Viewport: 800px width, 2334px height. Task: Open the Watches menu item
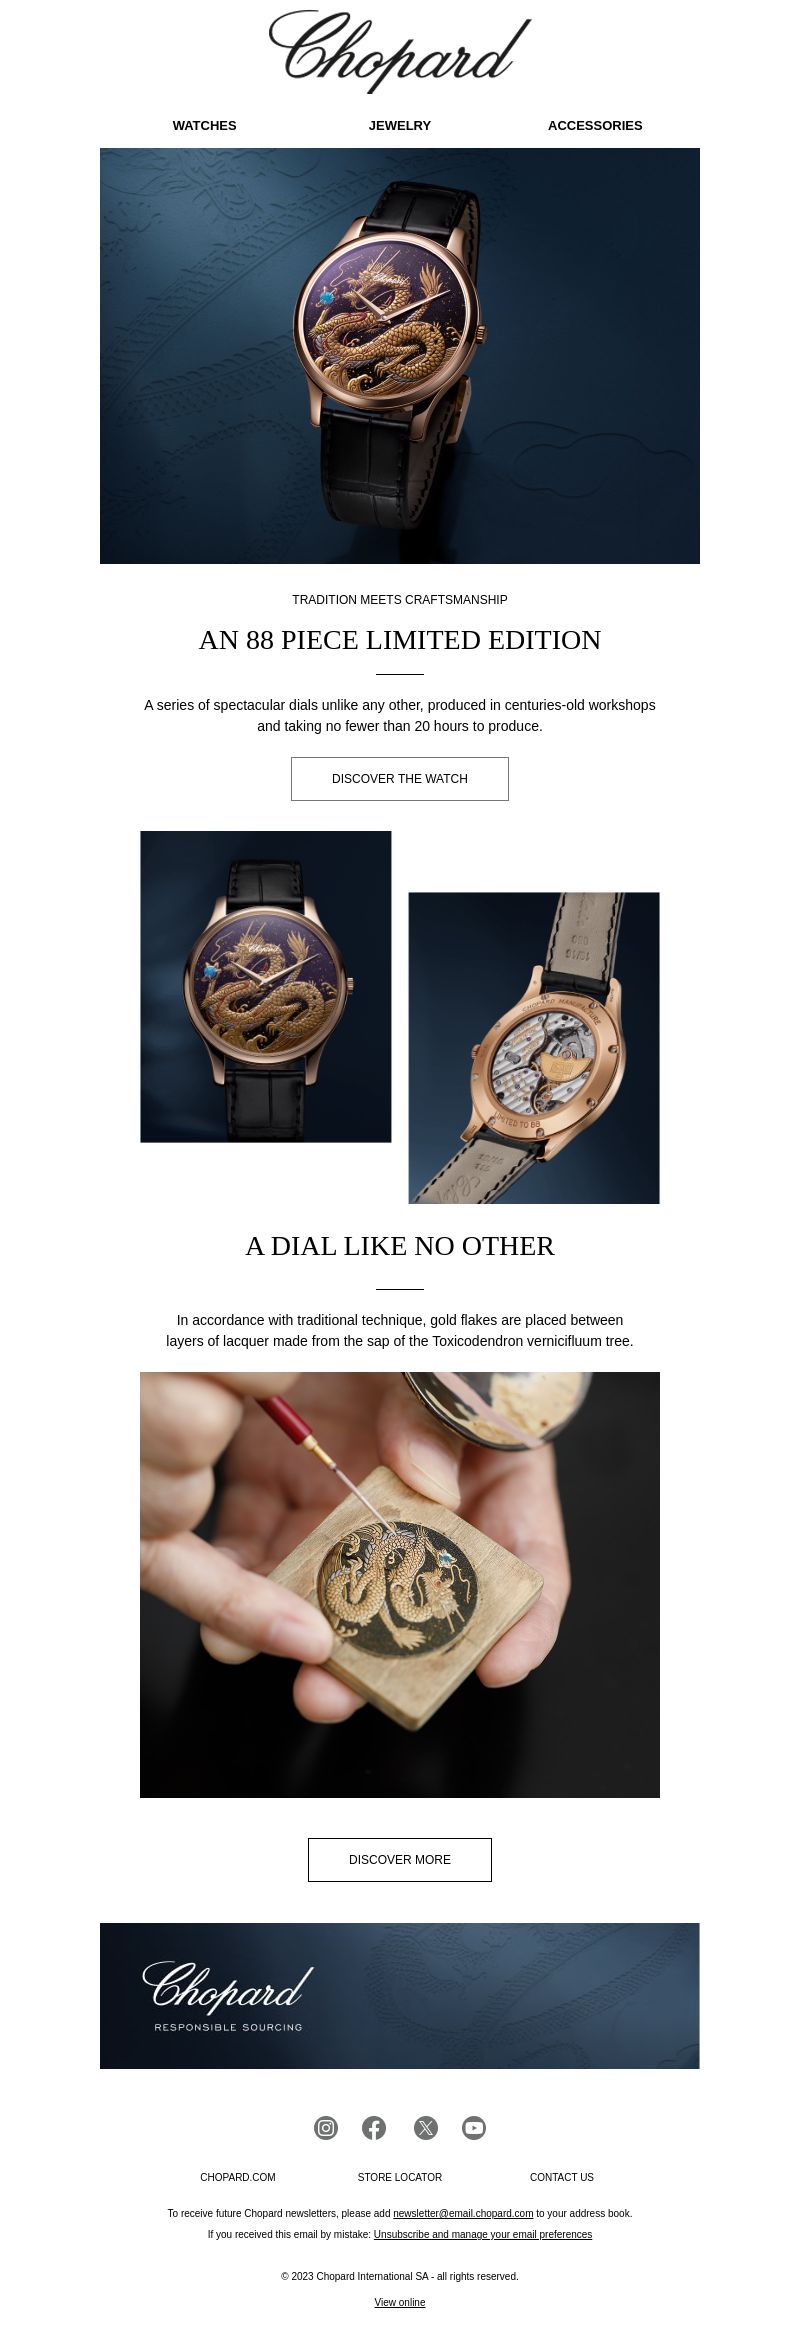(x=205, y=126)
